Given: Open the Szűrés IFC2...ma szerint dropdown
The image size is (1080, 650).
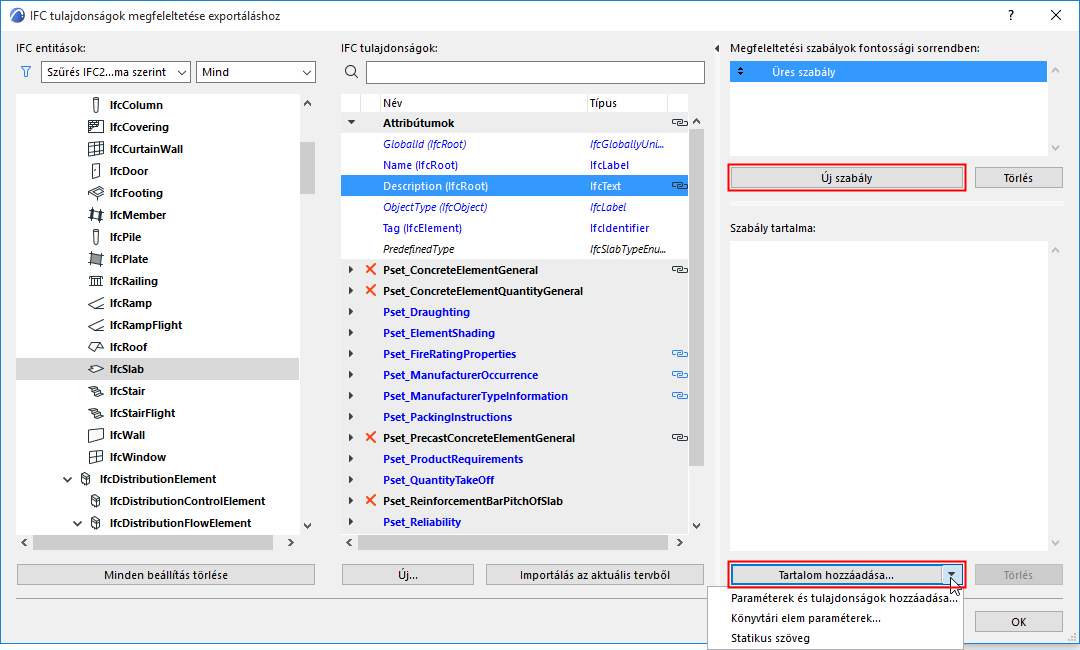Looking at the screenshot, I should 116,72.
